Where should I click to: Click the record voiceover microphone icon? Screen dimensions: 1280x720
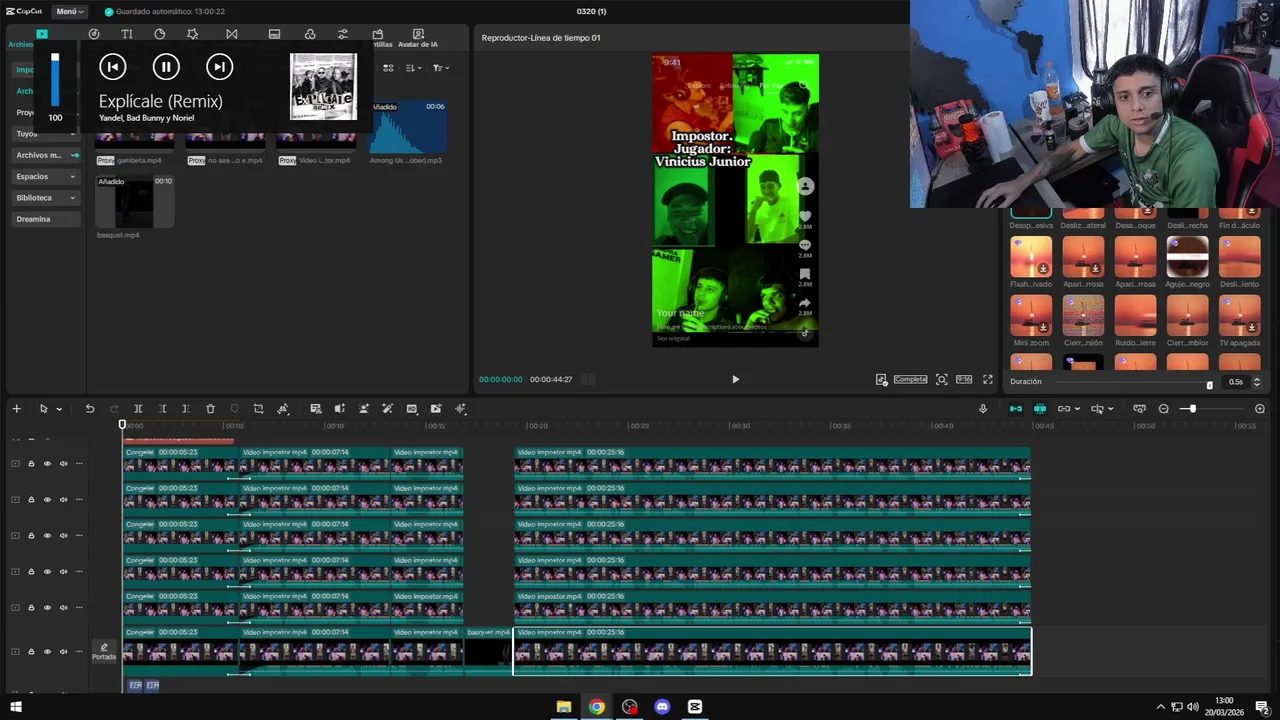pos(983,409)
